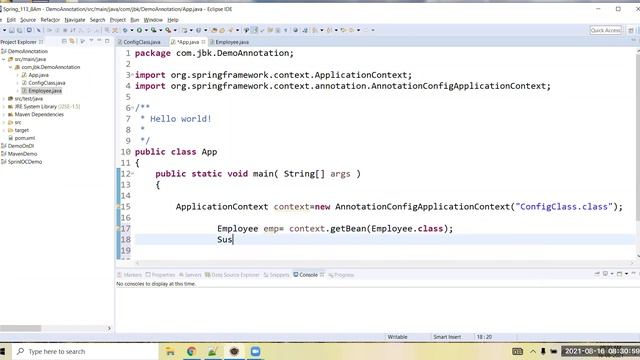Open Run launch dropdown arrow
The width and height of the screenshot is (640, 360).
pyautogui.click(x=146, y=30)
